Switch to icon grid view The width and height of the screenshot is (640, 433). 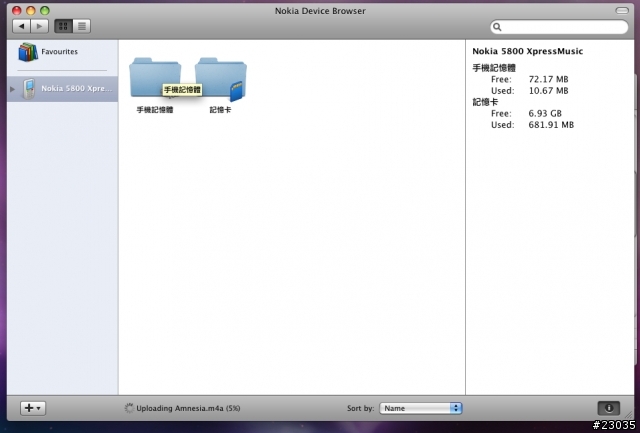(x=63, y=27)
